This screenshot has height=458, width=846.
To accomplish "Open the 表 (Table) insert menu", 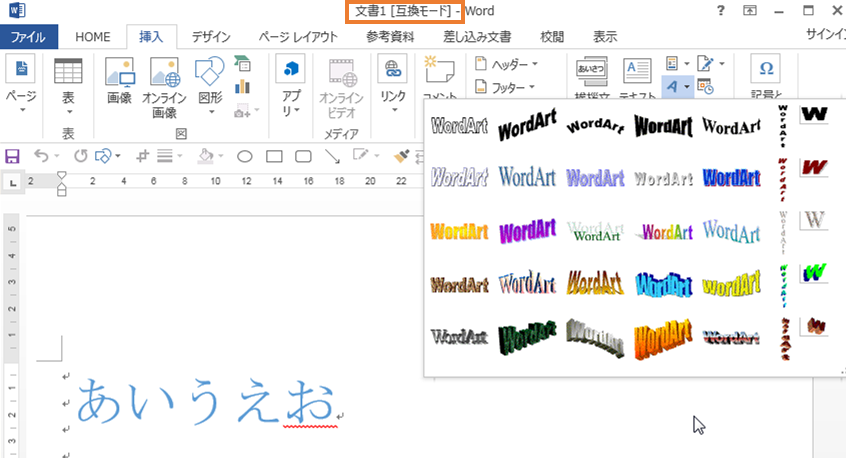I will click(68, 85).
